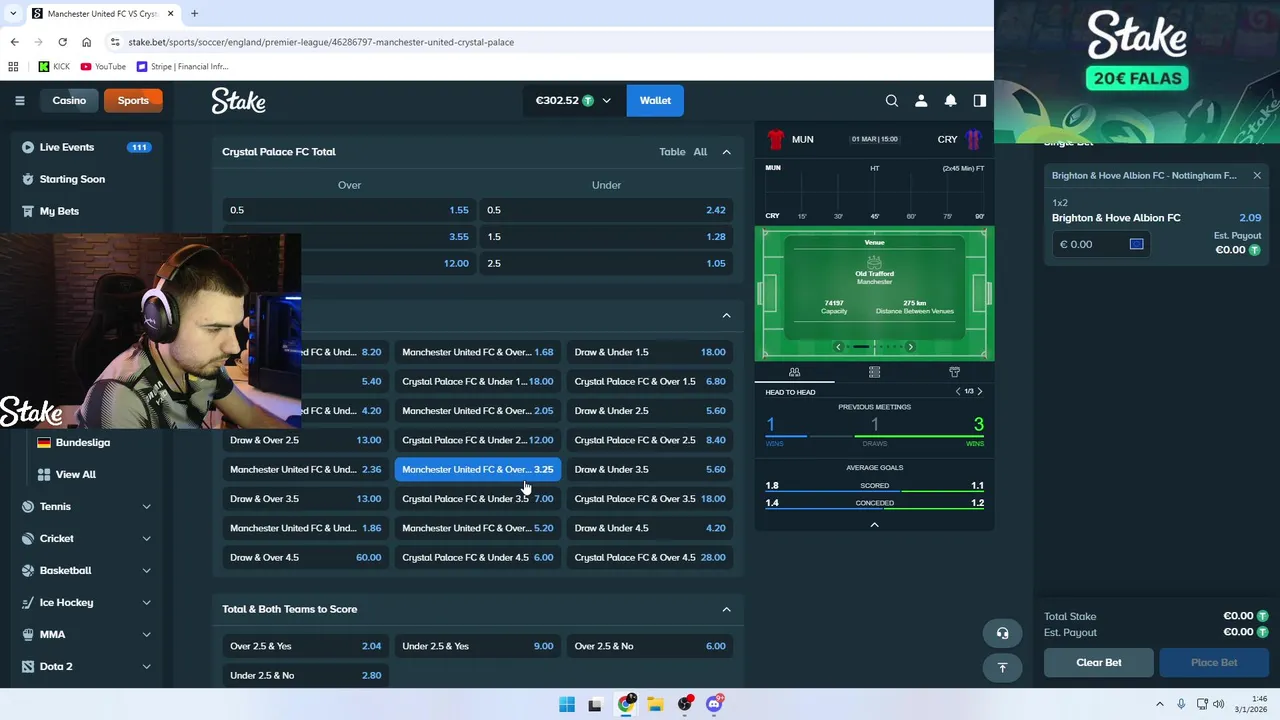1280x720 pixels.
Task: Expand Dota 2 in the sports sidebar
Action: (146, 666)
